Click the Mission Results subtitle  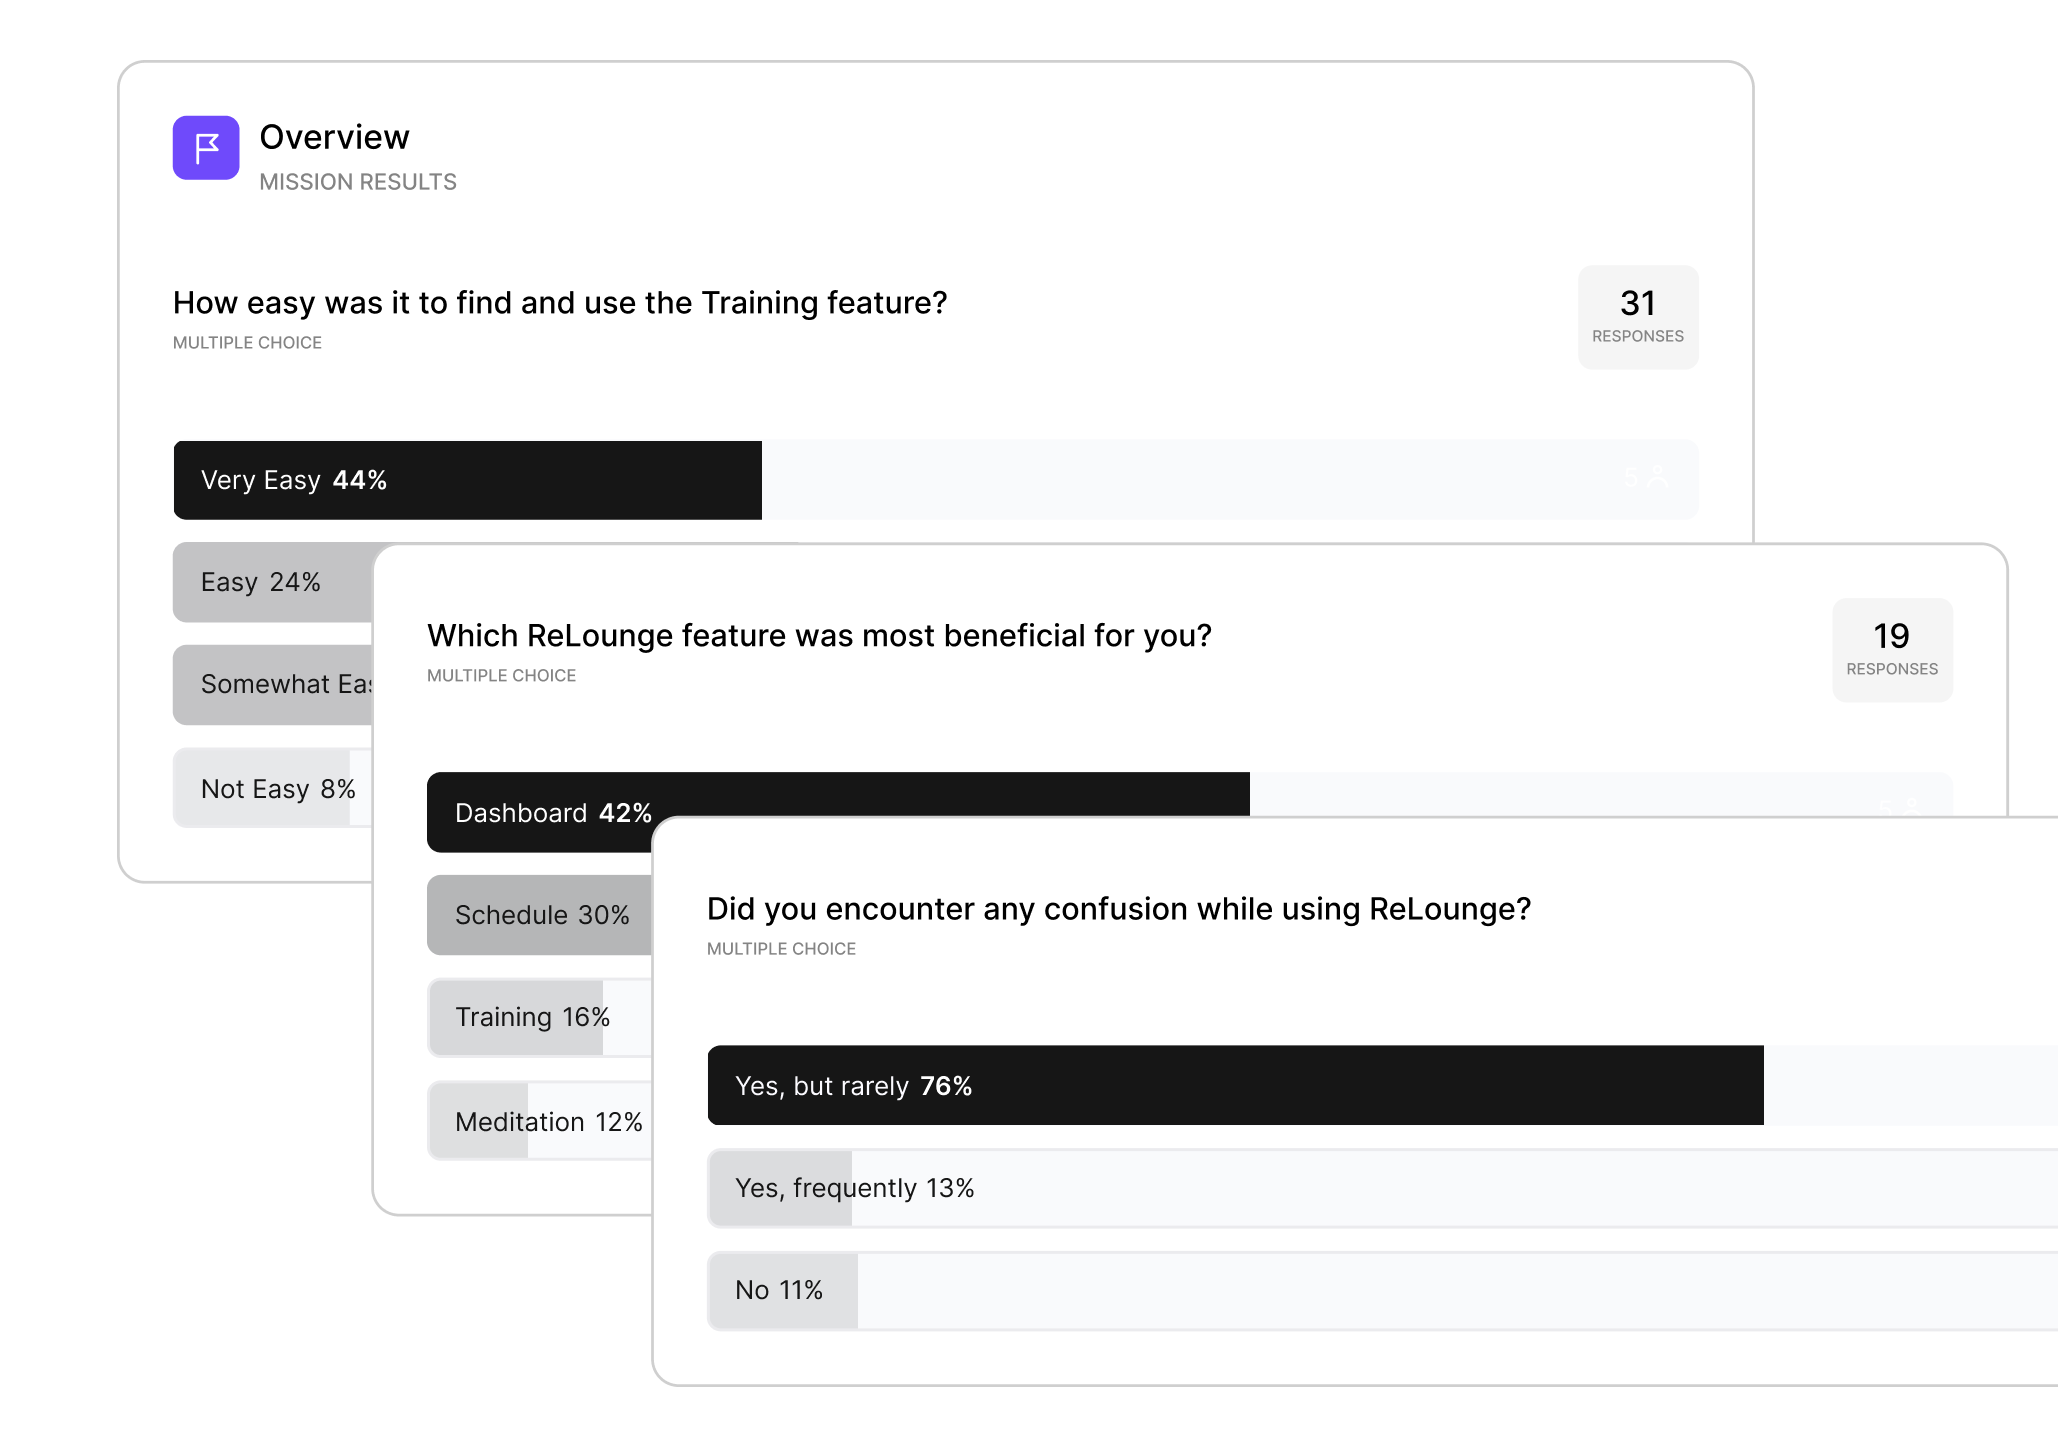point(358,182)
